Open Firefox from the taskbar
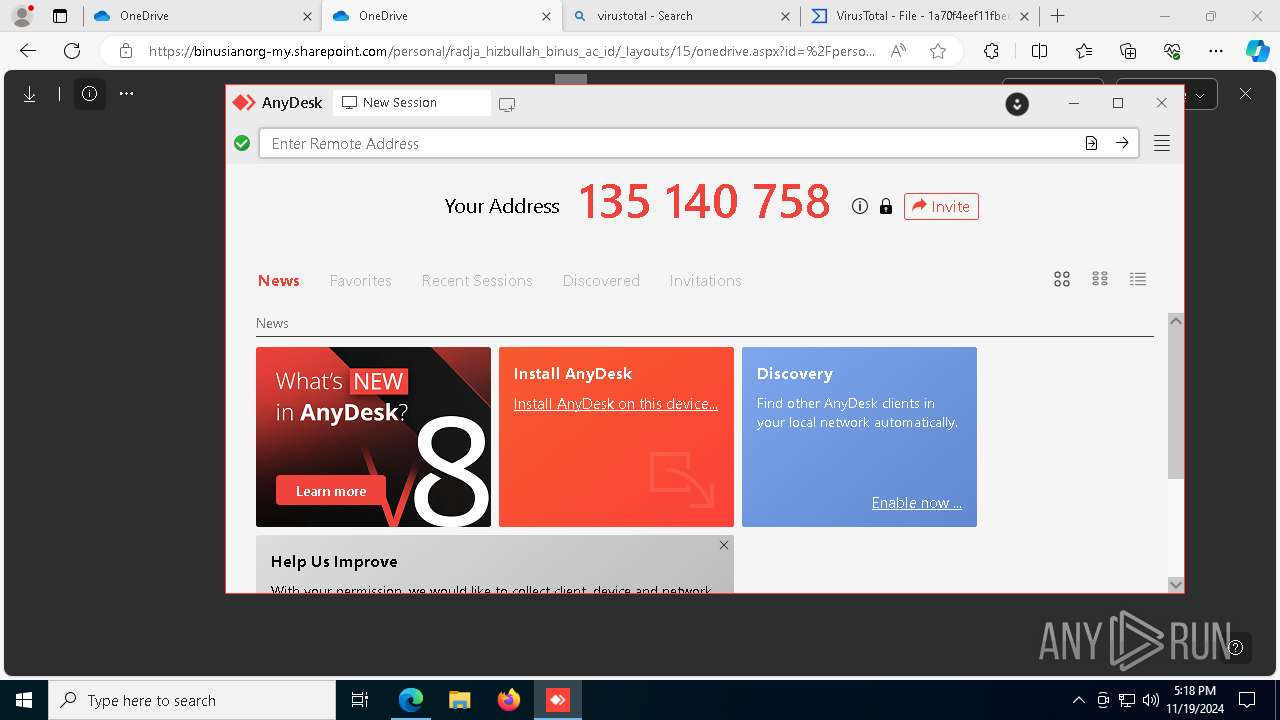The height and width of the screenshot is (720, 1280). 509,700
